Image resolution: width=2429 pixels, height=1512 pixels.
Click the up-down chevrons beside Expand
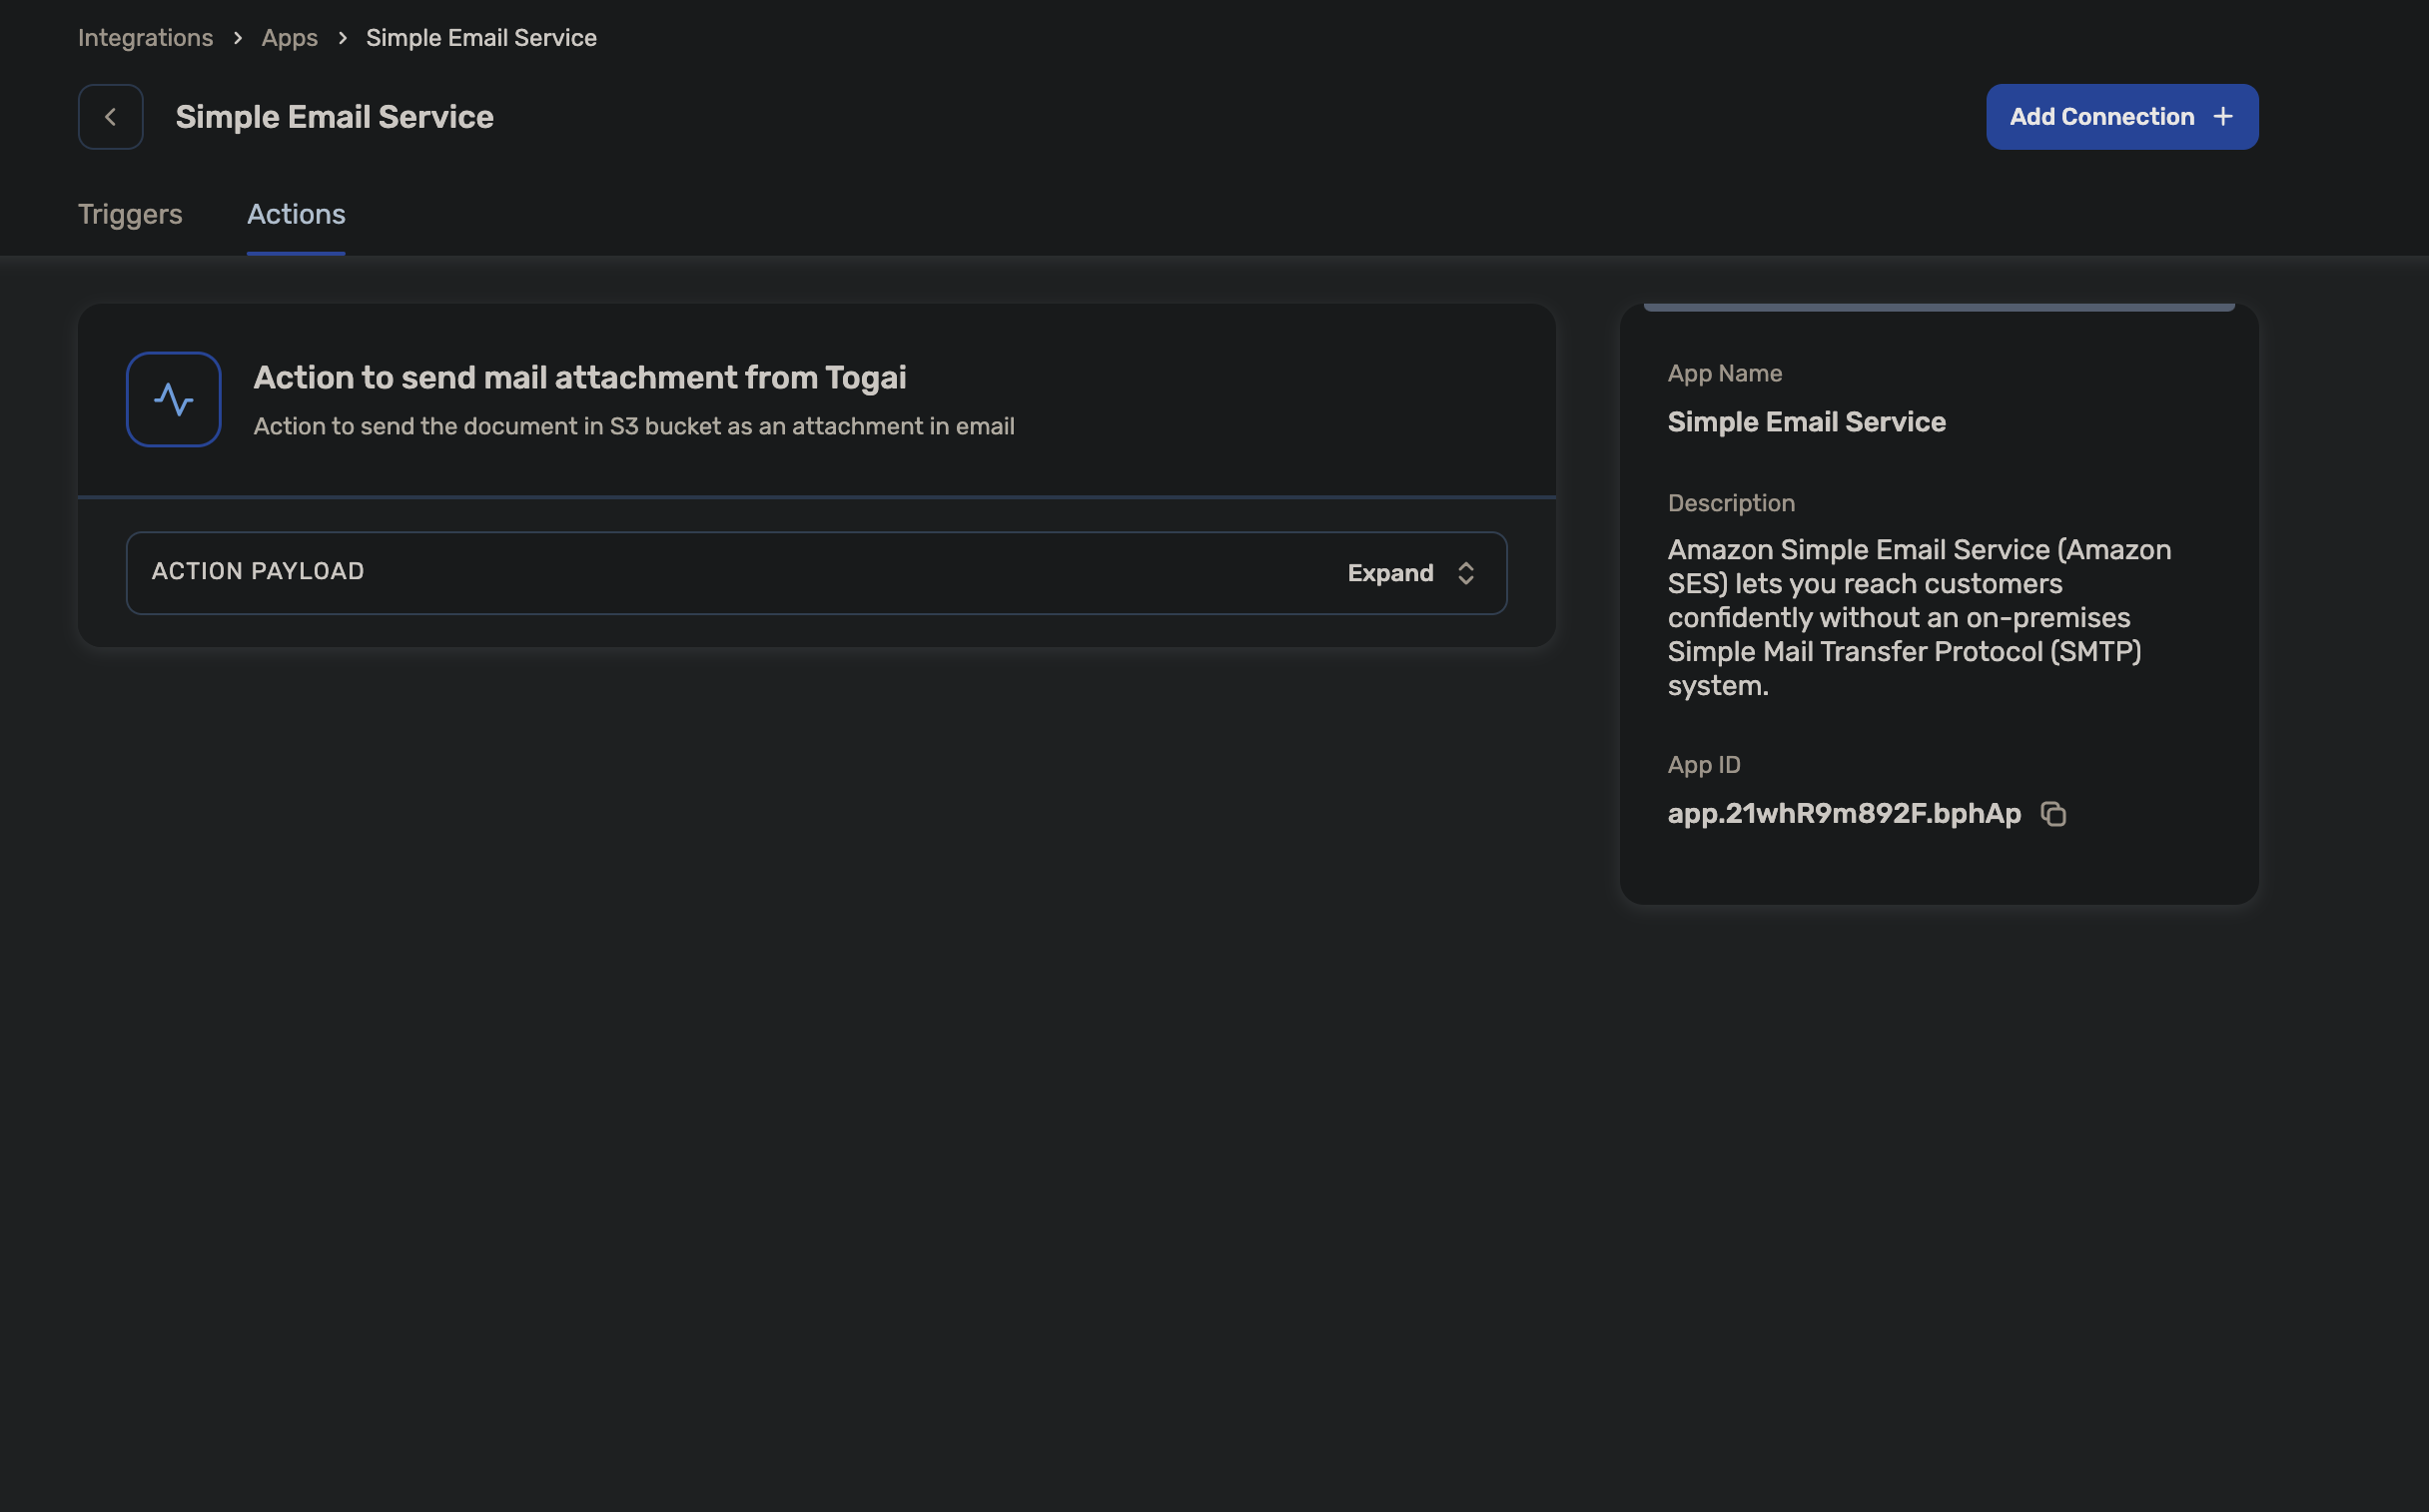(x=1465, y=573)
